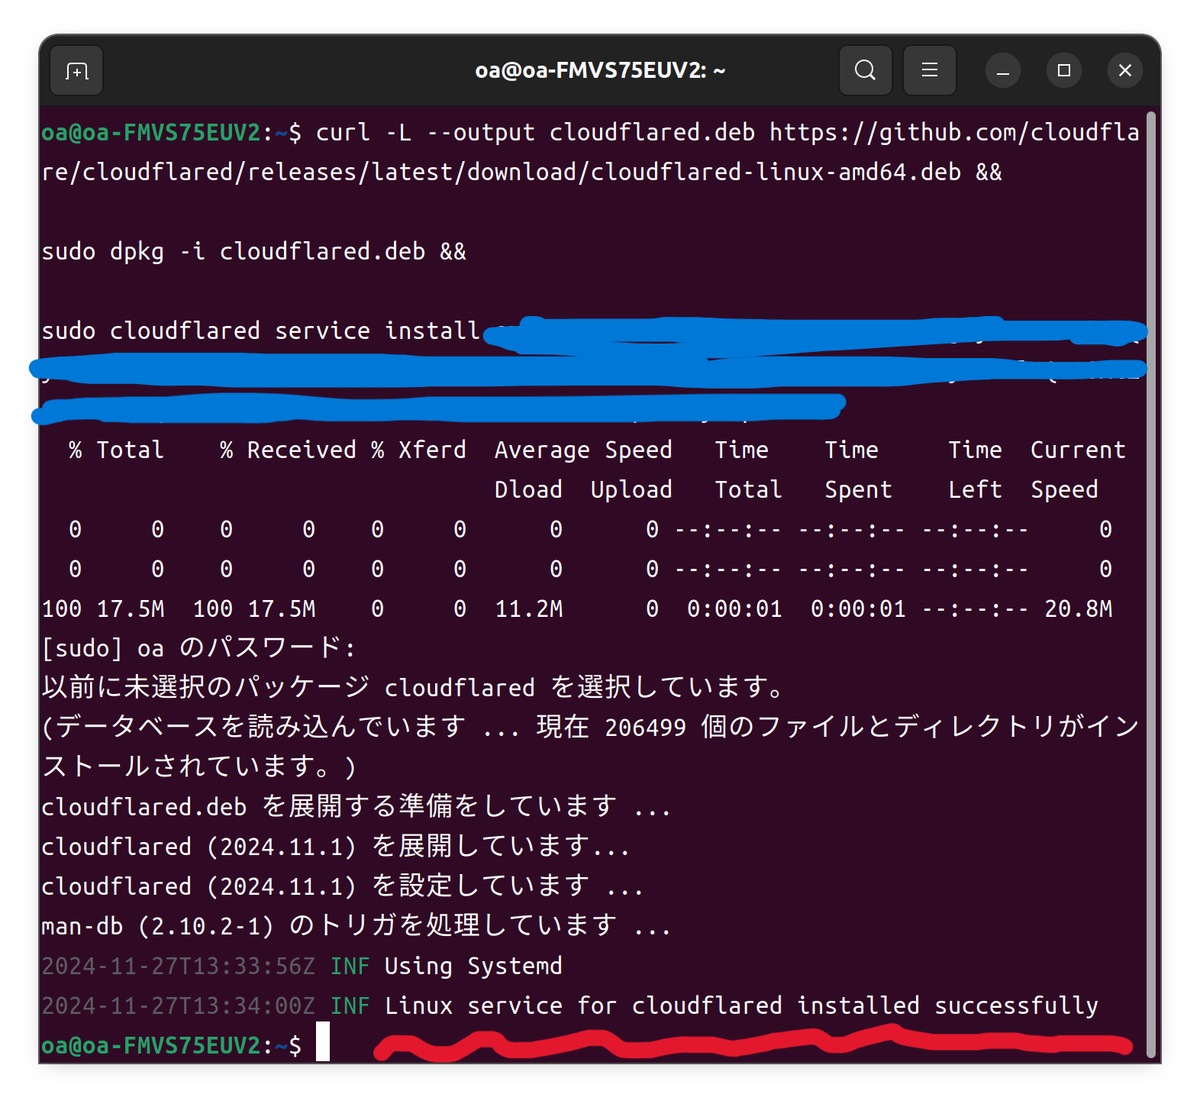The height and width of the screenshot is (1107, 1200).
Task: Click the 0:00:01 Time Total value
Action: tap(734, 609)
